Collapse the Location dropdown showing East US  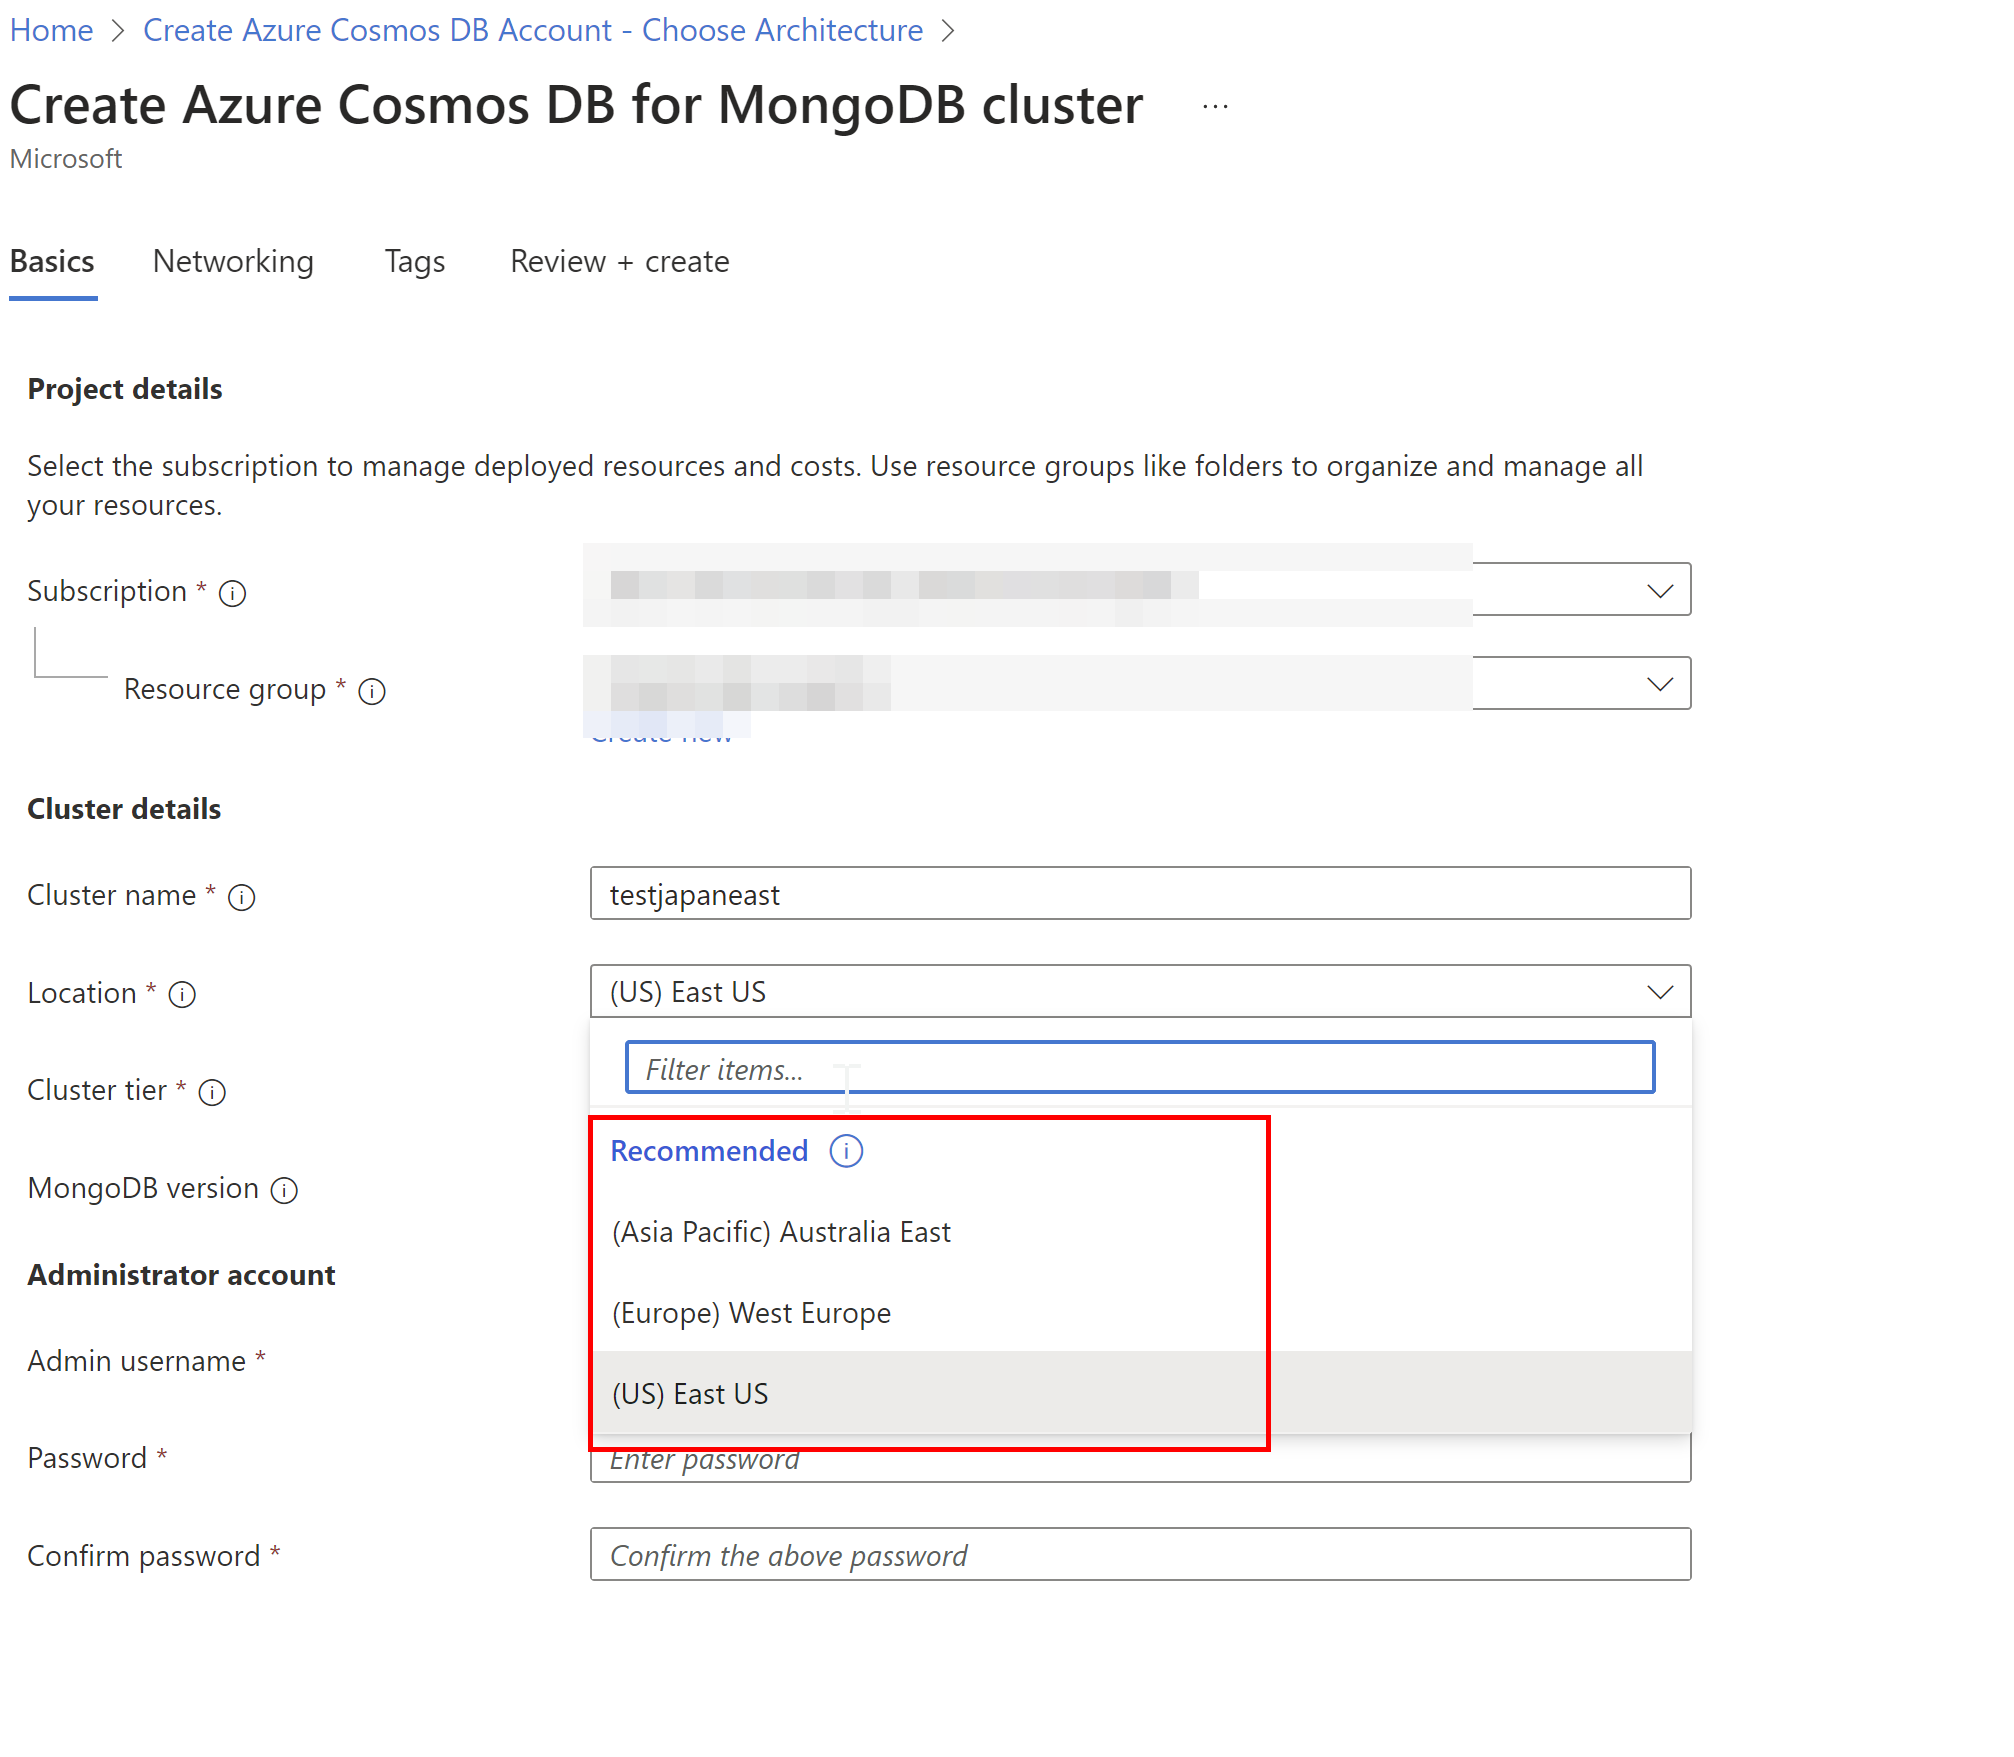tap(1659, 992)
